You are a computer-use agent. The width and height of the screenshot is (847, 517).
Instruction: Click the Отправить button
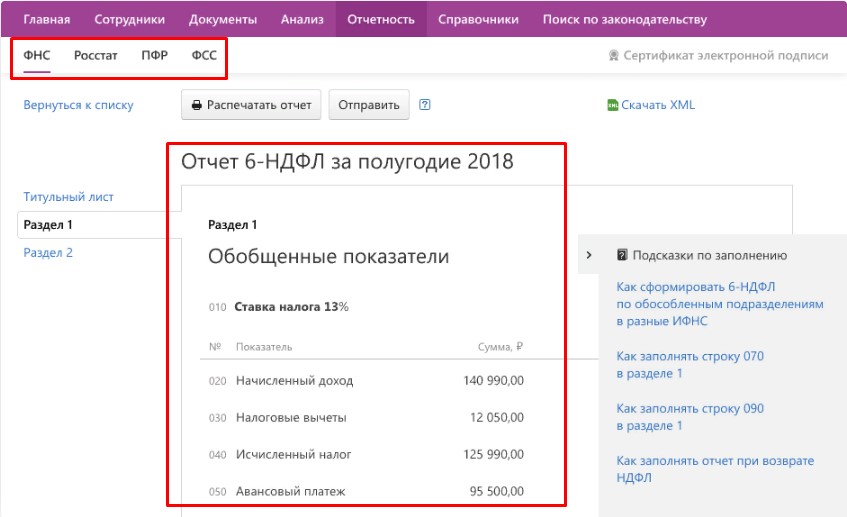click(369, 105)
